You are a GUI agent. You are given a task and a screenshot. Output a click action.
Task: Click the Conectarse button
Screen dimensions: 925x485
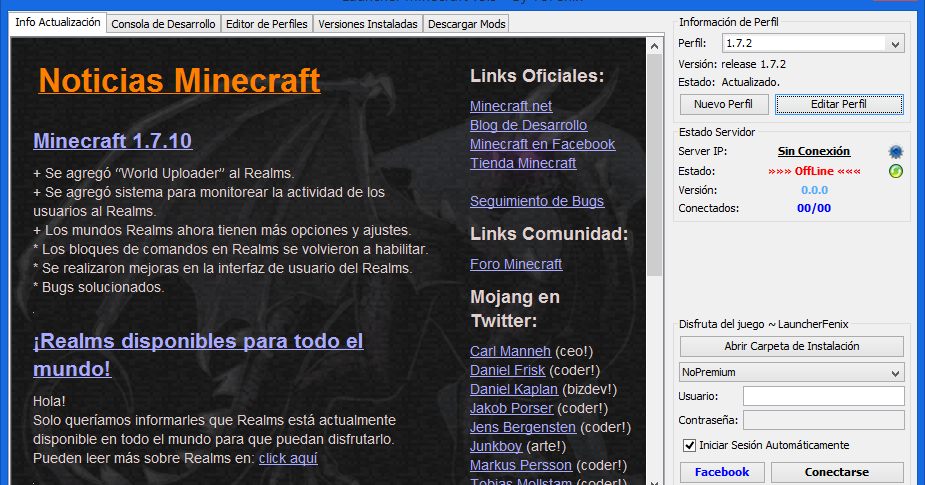[x=837, y=472]
